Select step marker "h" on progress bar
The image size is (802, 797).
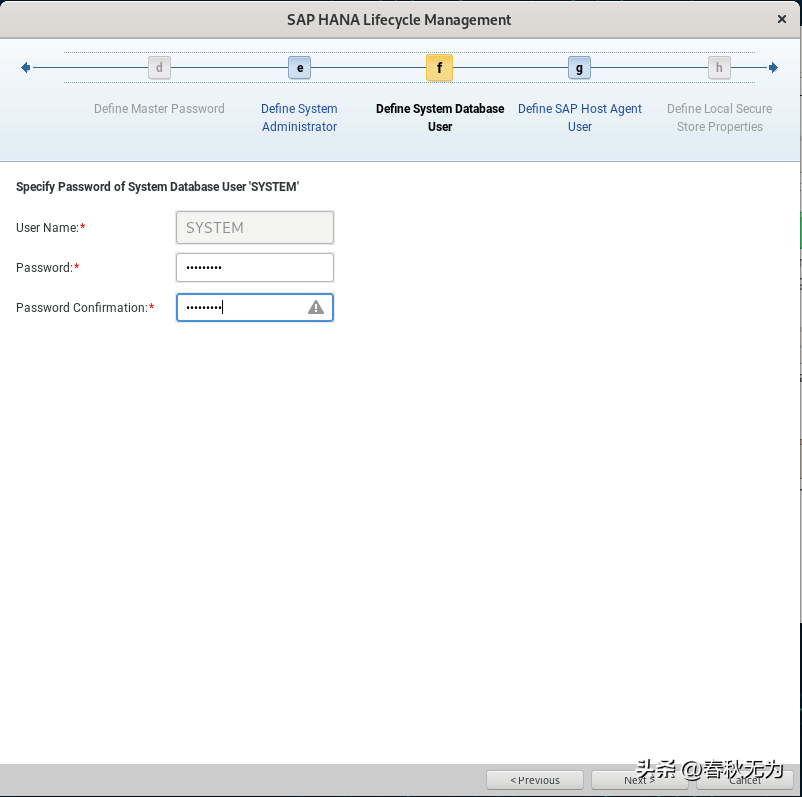(x=719, y=67)
